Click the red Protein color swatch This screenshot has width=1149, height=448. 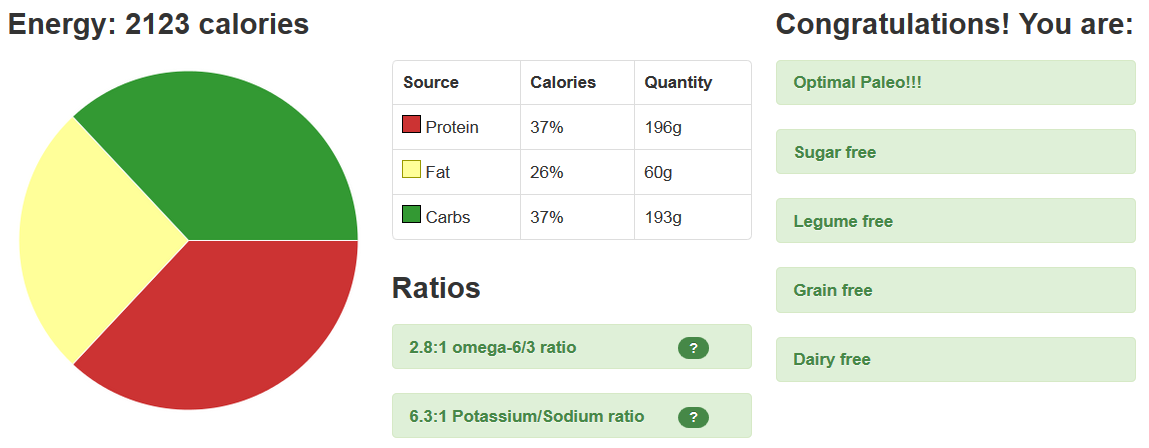411,125
